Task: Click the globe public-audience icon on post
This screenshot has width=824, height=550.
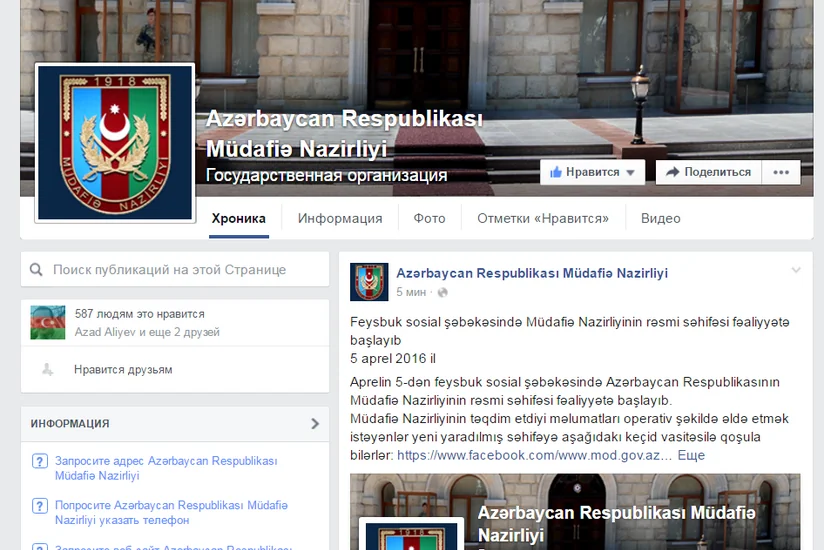Action: click(x=442, y=293)
